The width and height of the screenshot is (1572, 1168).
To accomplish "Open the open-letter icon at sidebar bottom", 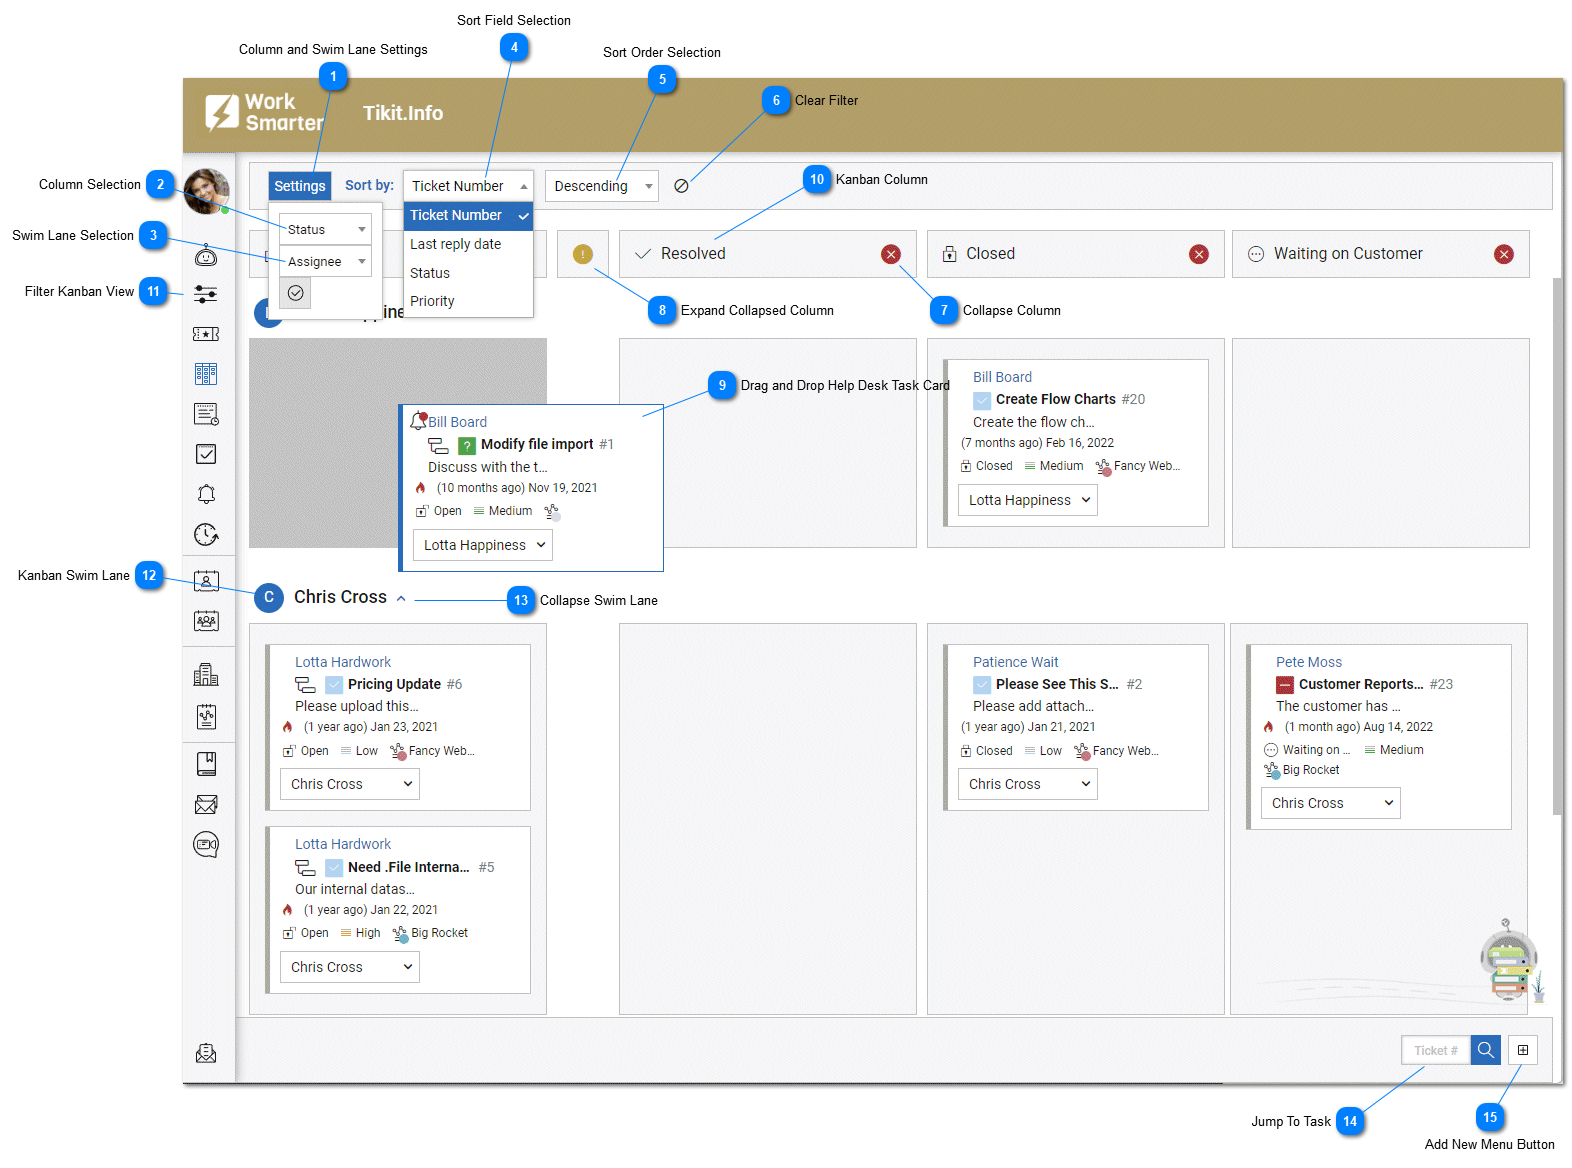I will pos(206,1053).
